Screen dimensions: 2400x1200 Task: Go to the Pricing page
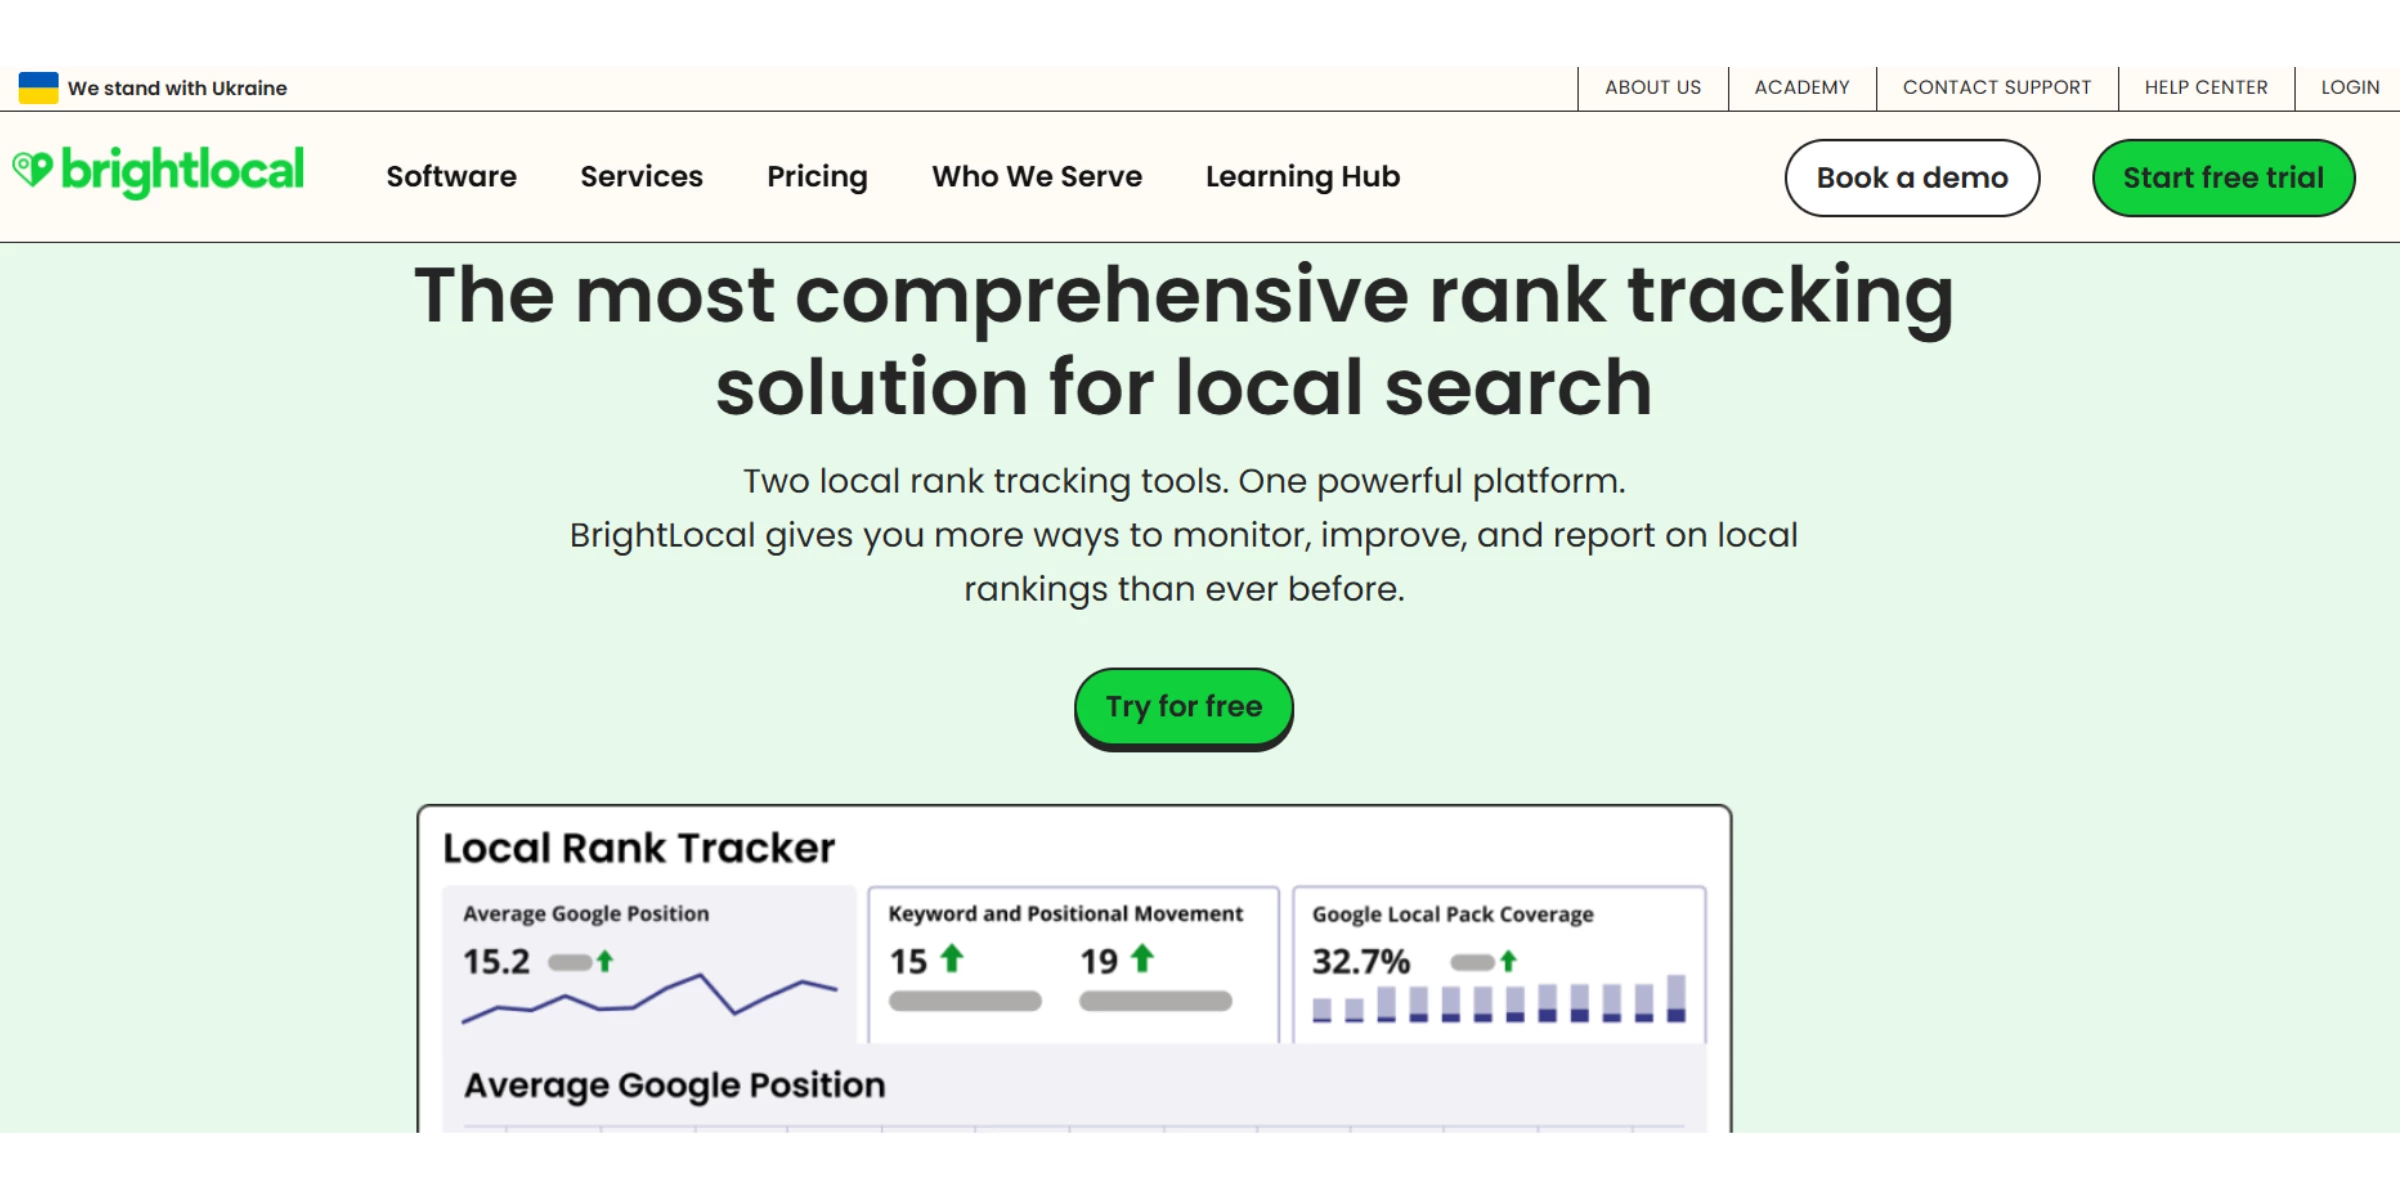(x=817, y=177)
